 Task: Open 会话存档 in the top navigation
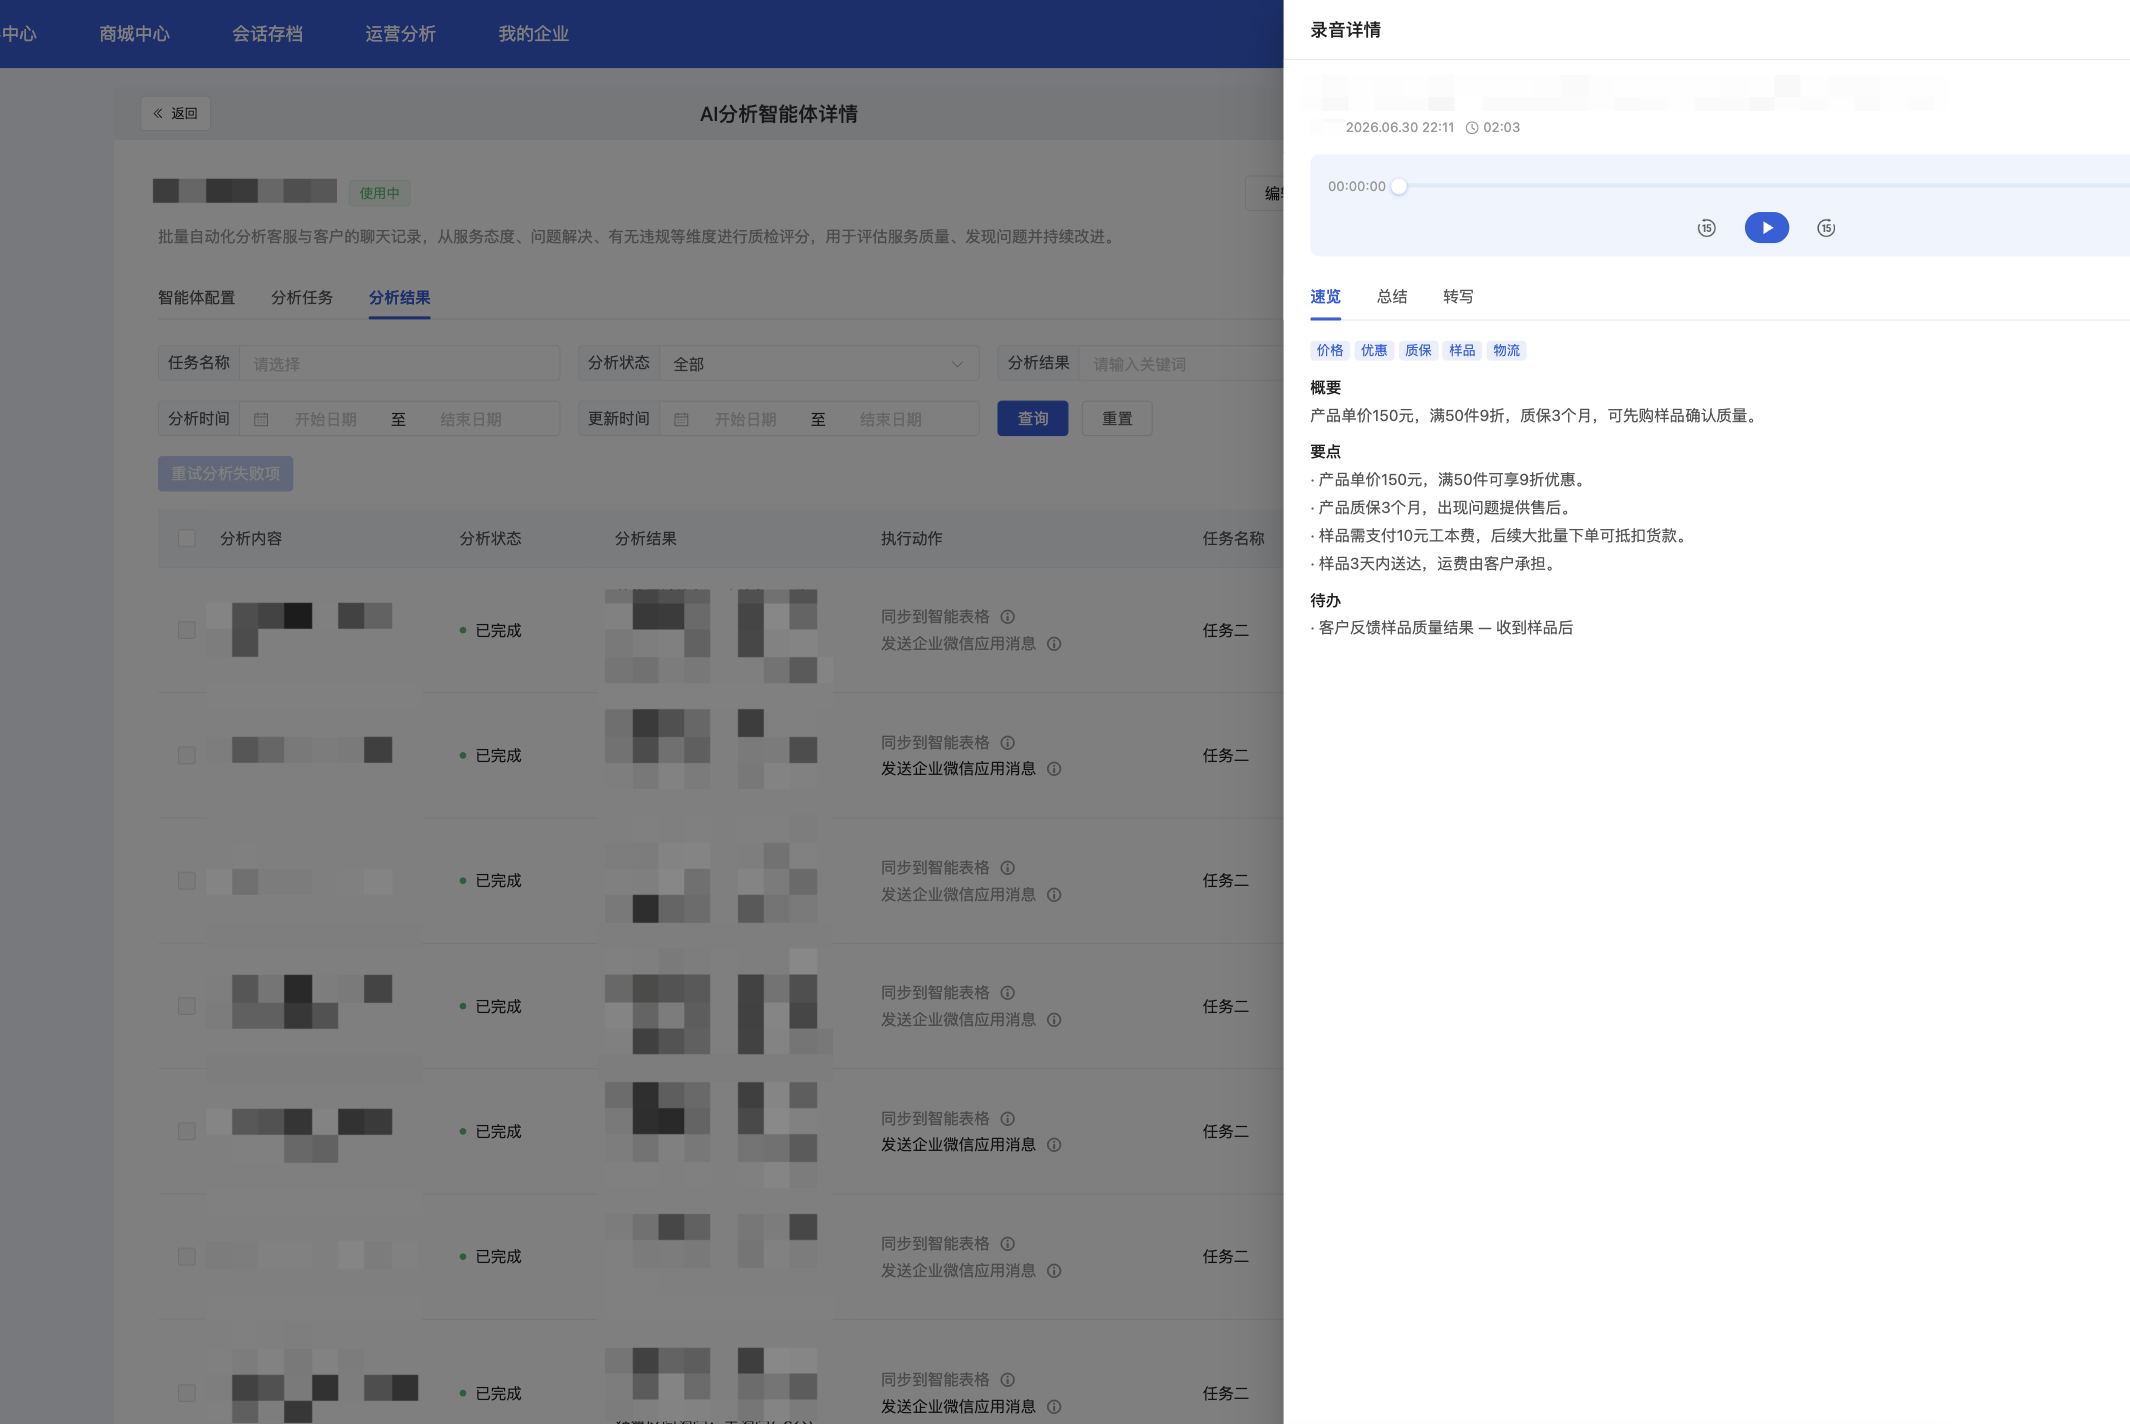point(267,34)
